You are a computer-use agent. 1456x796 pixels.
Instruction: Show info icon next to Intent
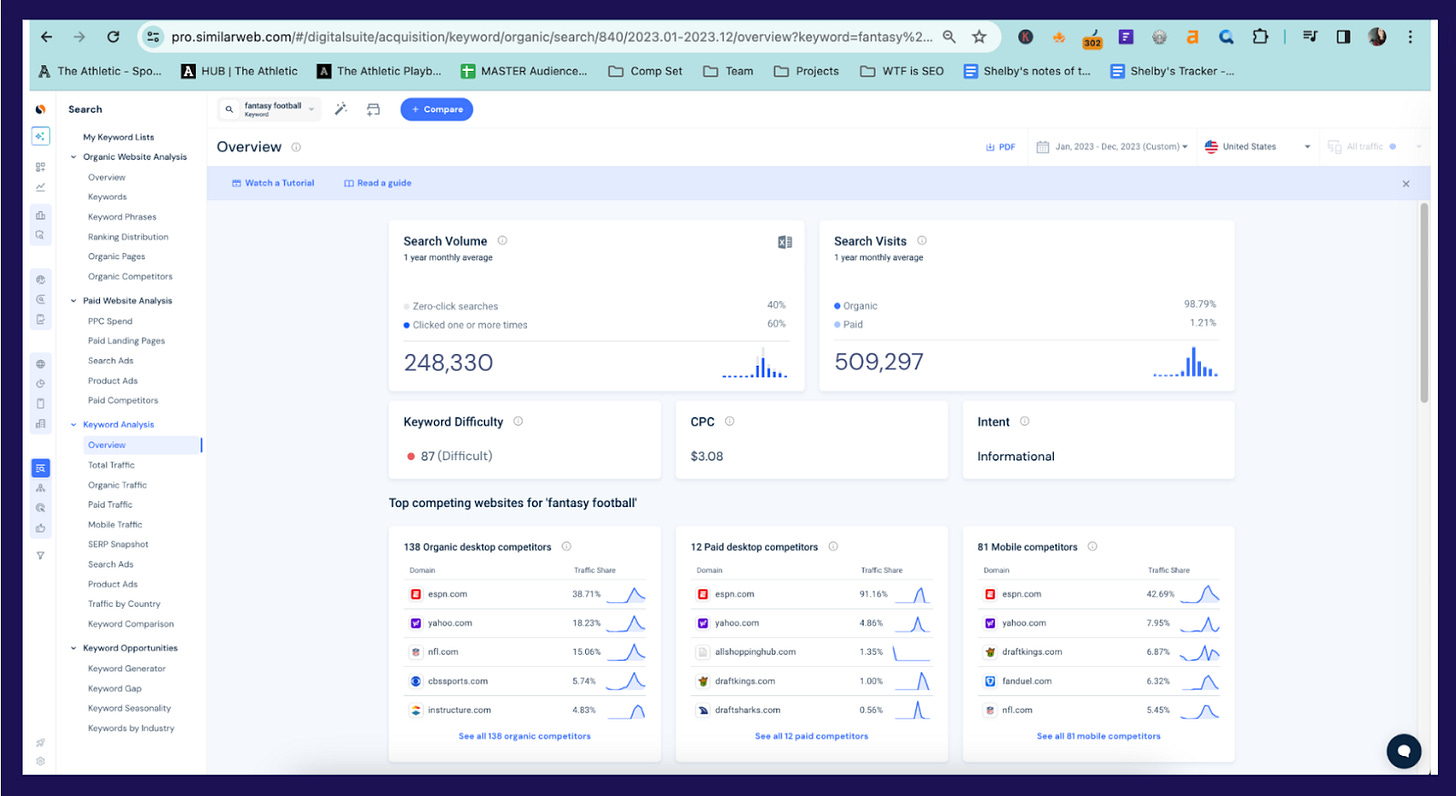pos(1025,422)
